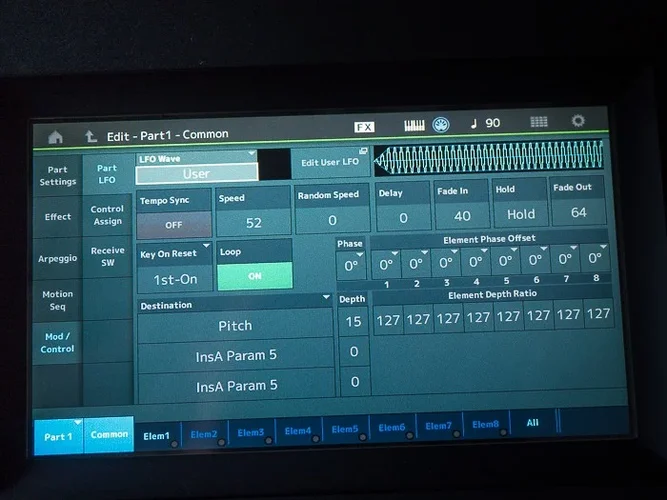Select second InsA Param 5 destination
This screenshot has width=667, height=500.
(237, 386)
